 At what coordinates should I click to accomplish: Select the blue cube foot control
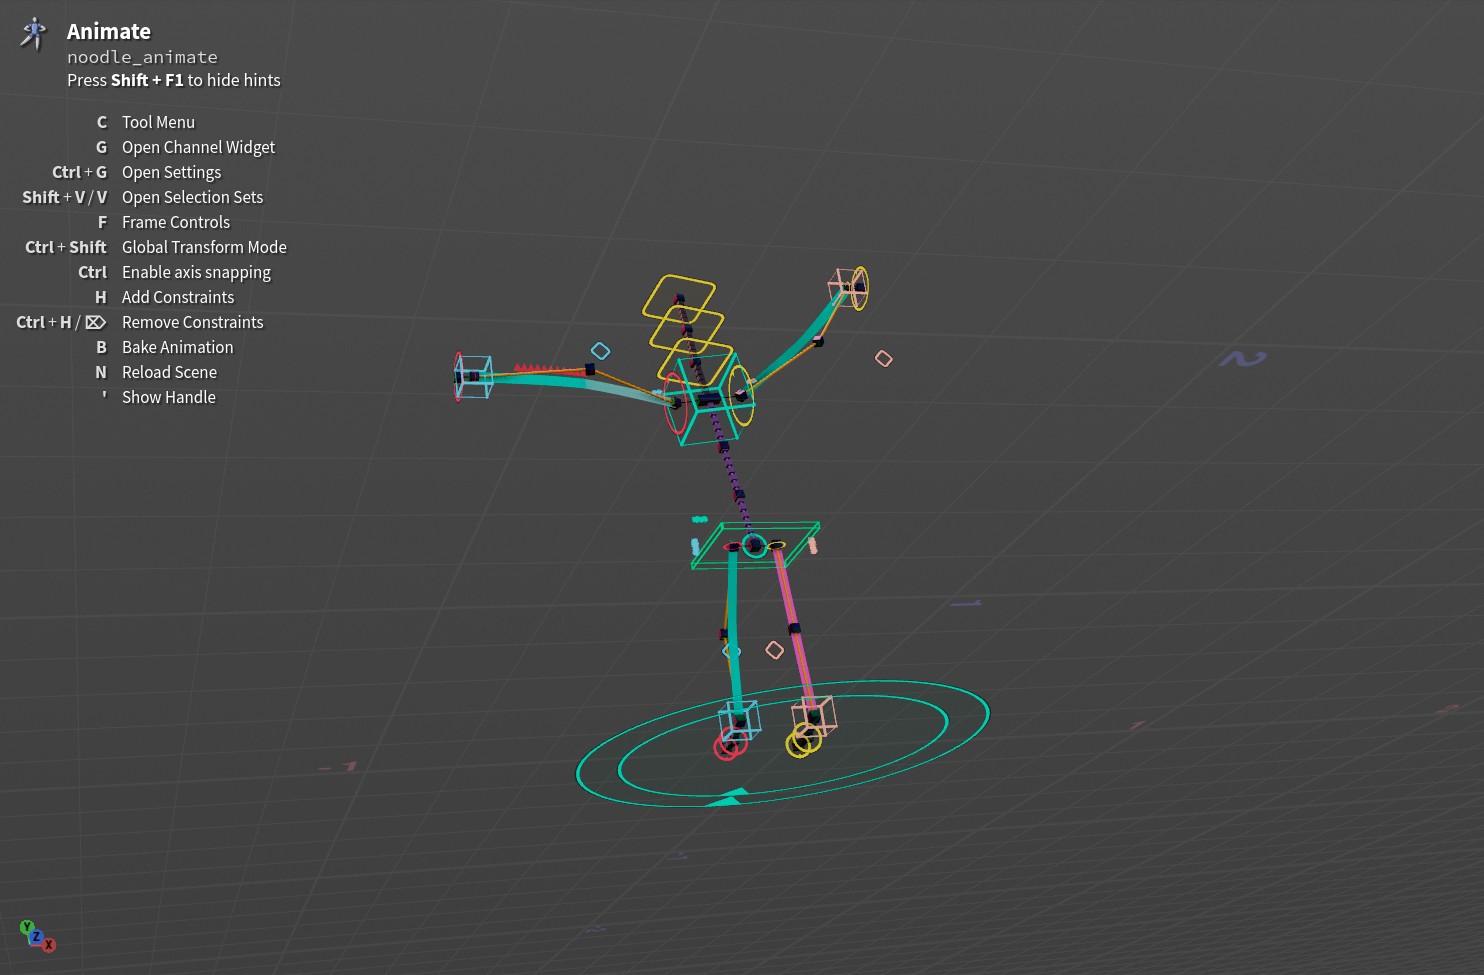point(739,720)
